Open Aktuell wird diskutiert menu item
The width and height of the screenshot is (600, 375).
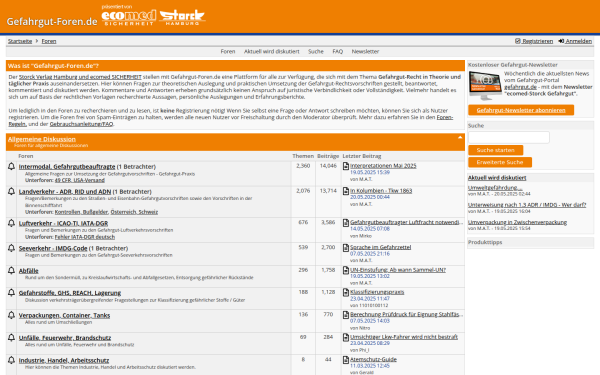click(272, 51)
